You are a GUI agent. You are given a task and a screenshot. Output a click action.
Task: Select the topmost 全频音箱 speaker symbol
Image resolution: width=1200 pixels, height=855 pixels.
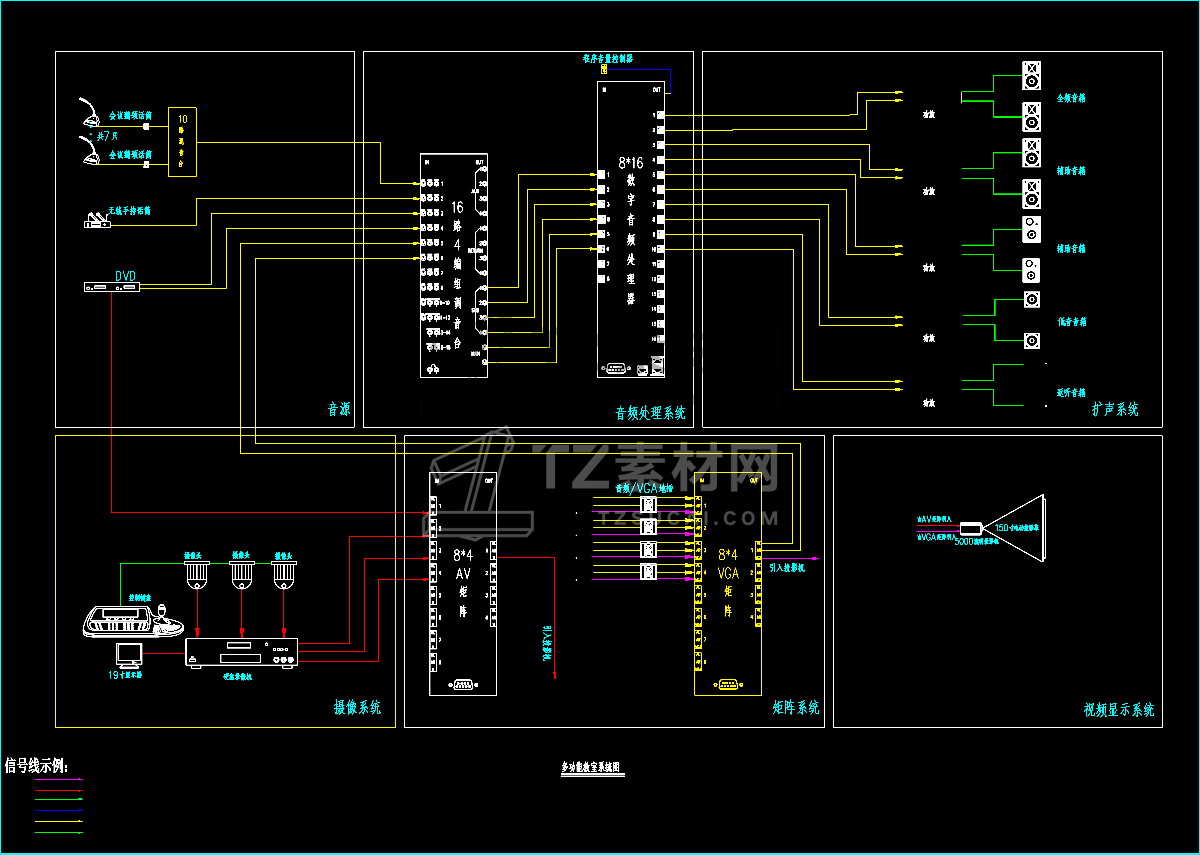pyautogui.click(x=1031, y=75)
